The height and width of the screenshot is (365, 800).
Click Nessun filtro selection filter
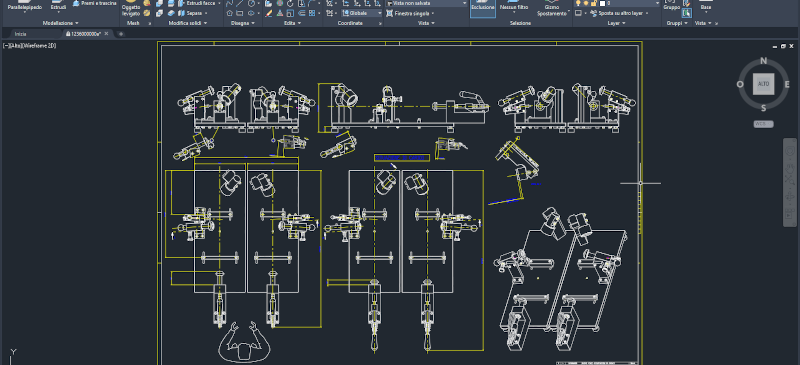[x=514, y=7]
